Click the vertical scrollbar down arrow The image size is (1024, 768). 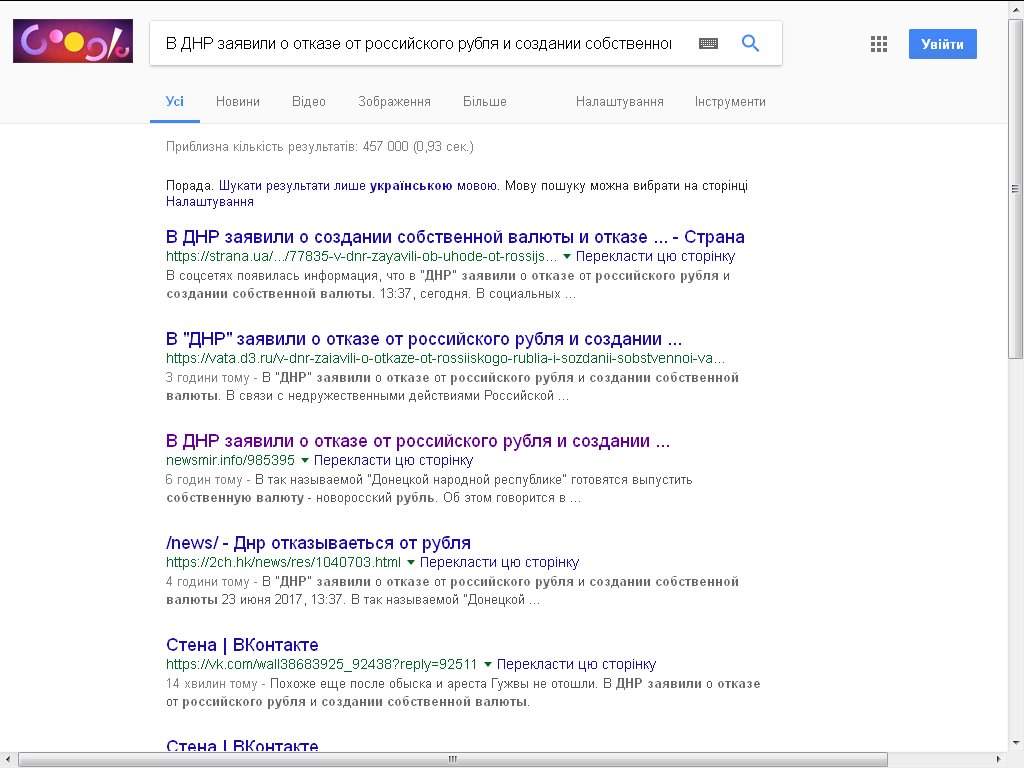click(x=1015, y=742)
